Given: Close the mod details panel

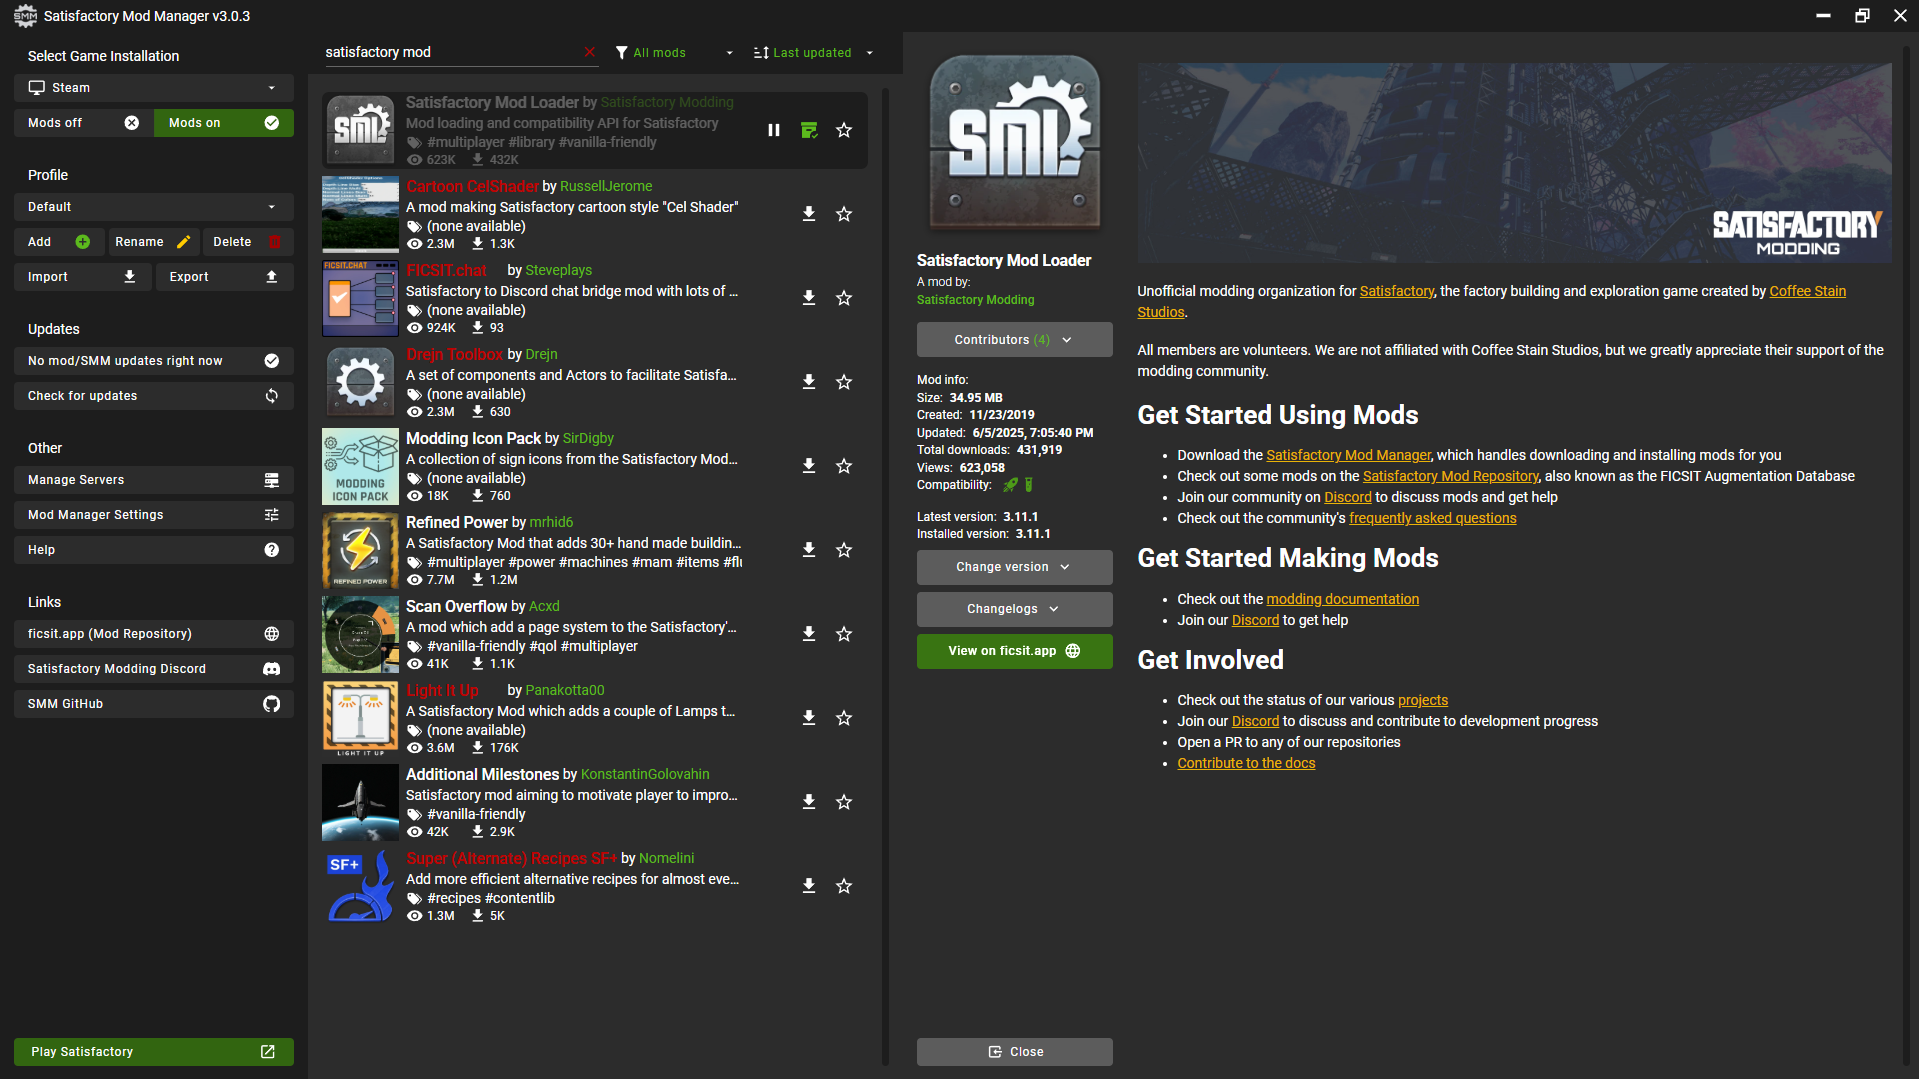Looking at the screenshot, I should tap(1014, 1052).
